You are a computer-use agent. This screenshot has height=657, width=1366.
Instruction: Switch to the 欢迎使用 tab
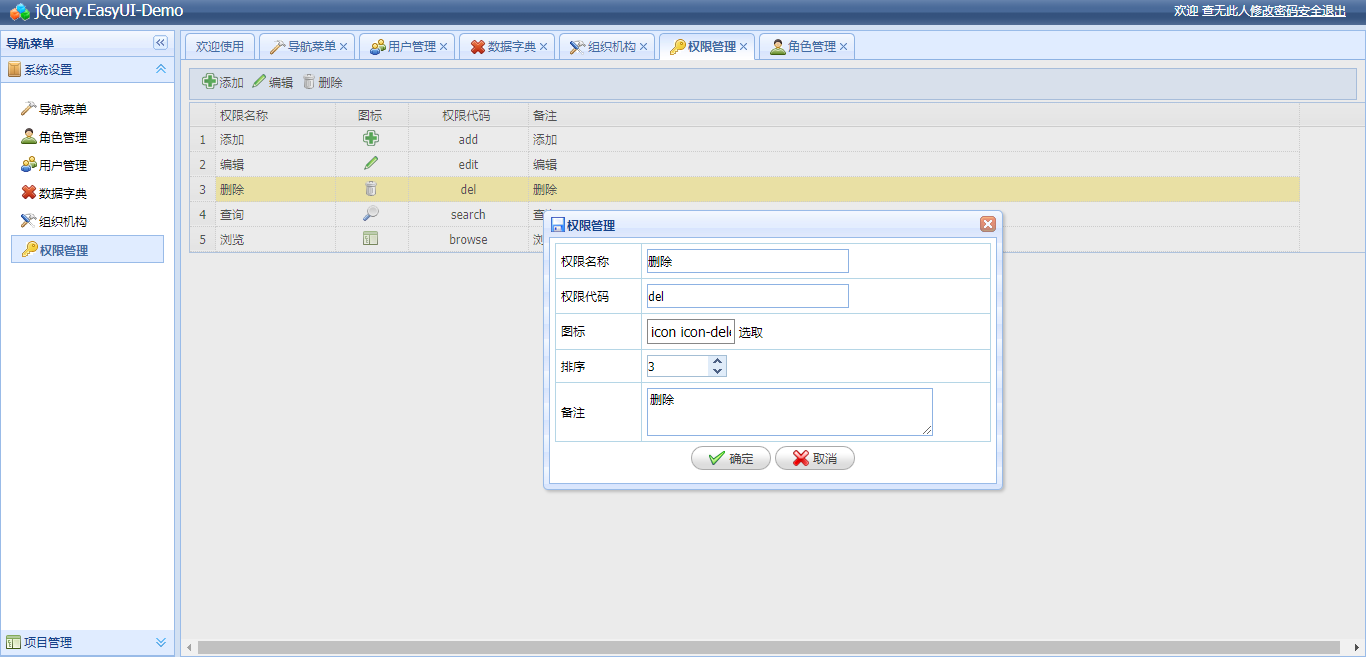tap(220, 46)
